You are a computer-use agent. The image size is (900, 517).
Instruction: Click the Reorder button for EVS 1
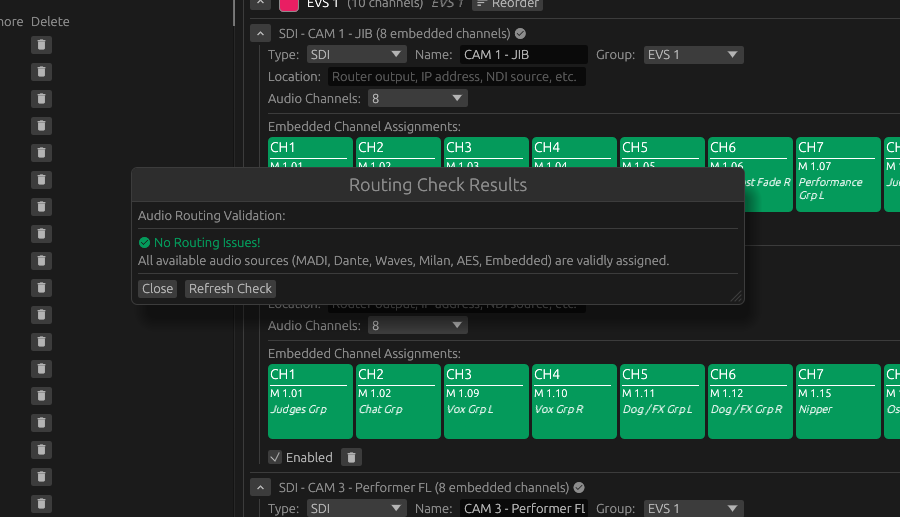507,4
